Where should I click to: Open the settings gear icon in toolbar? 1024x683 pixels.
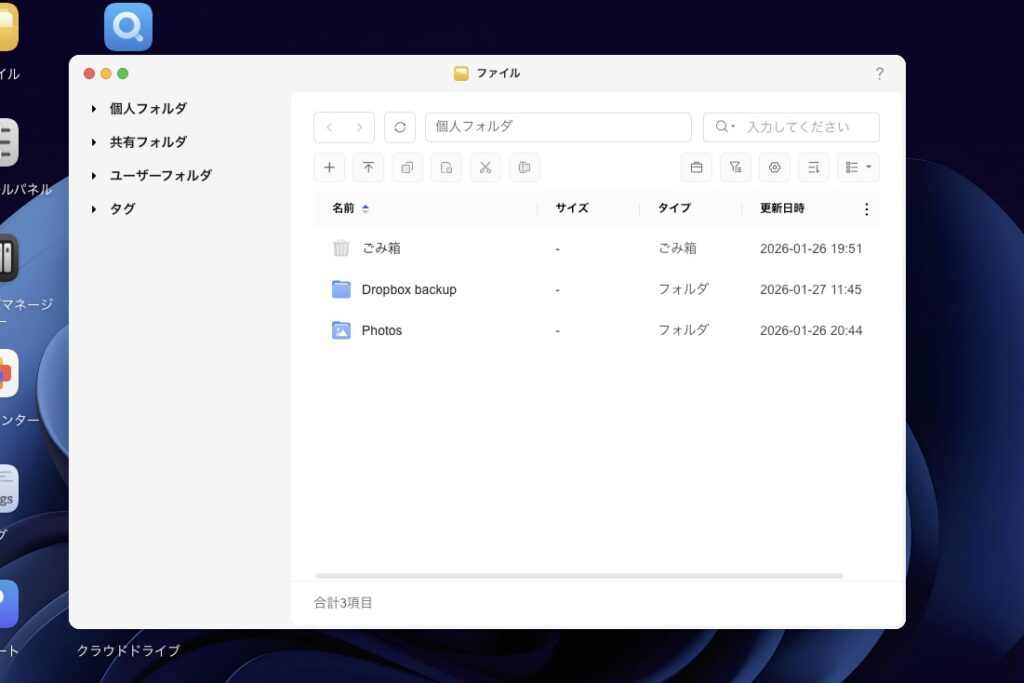point(774,167)
